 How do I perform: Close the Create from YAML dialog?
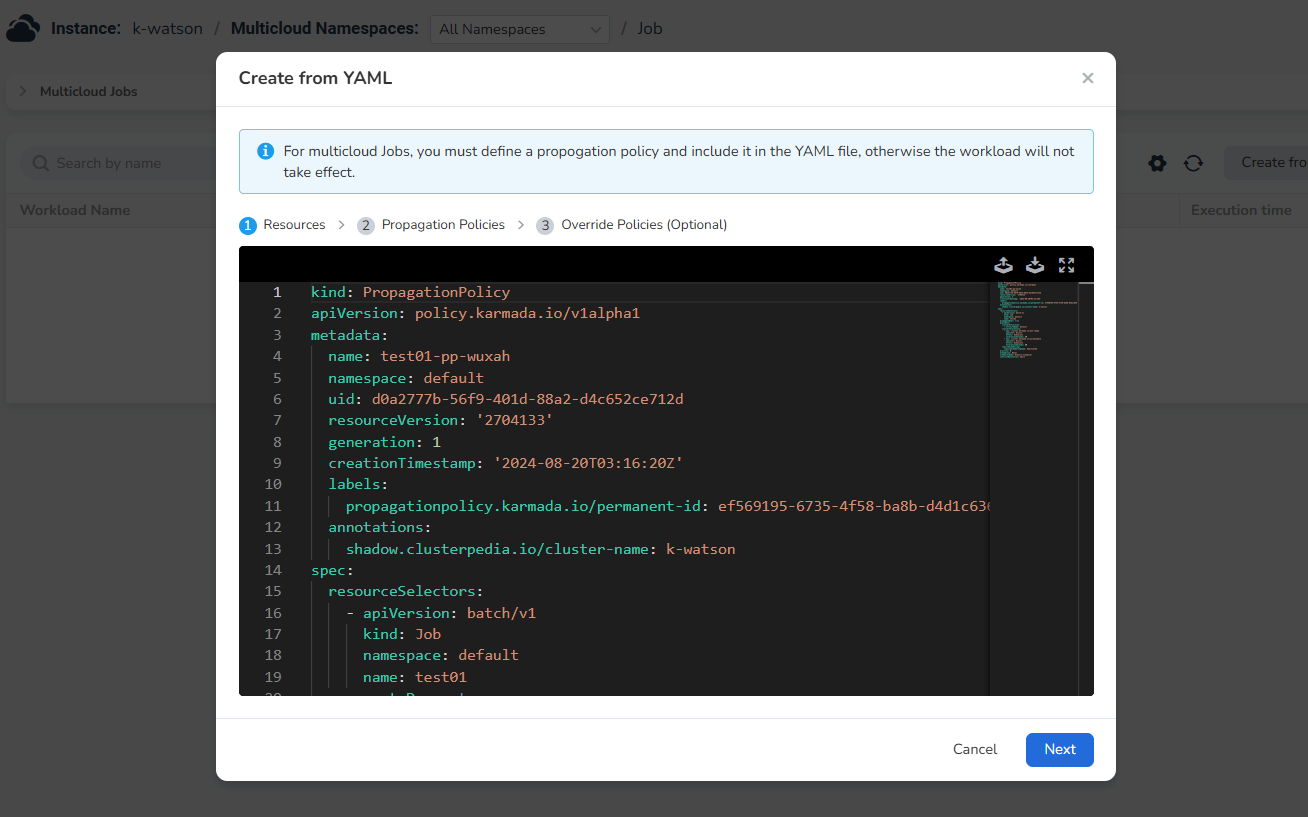click(1087, 78)
